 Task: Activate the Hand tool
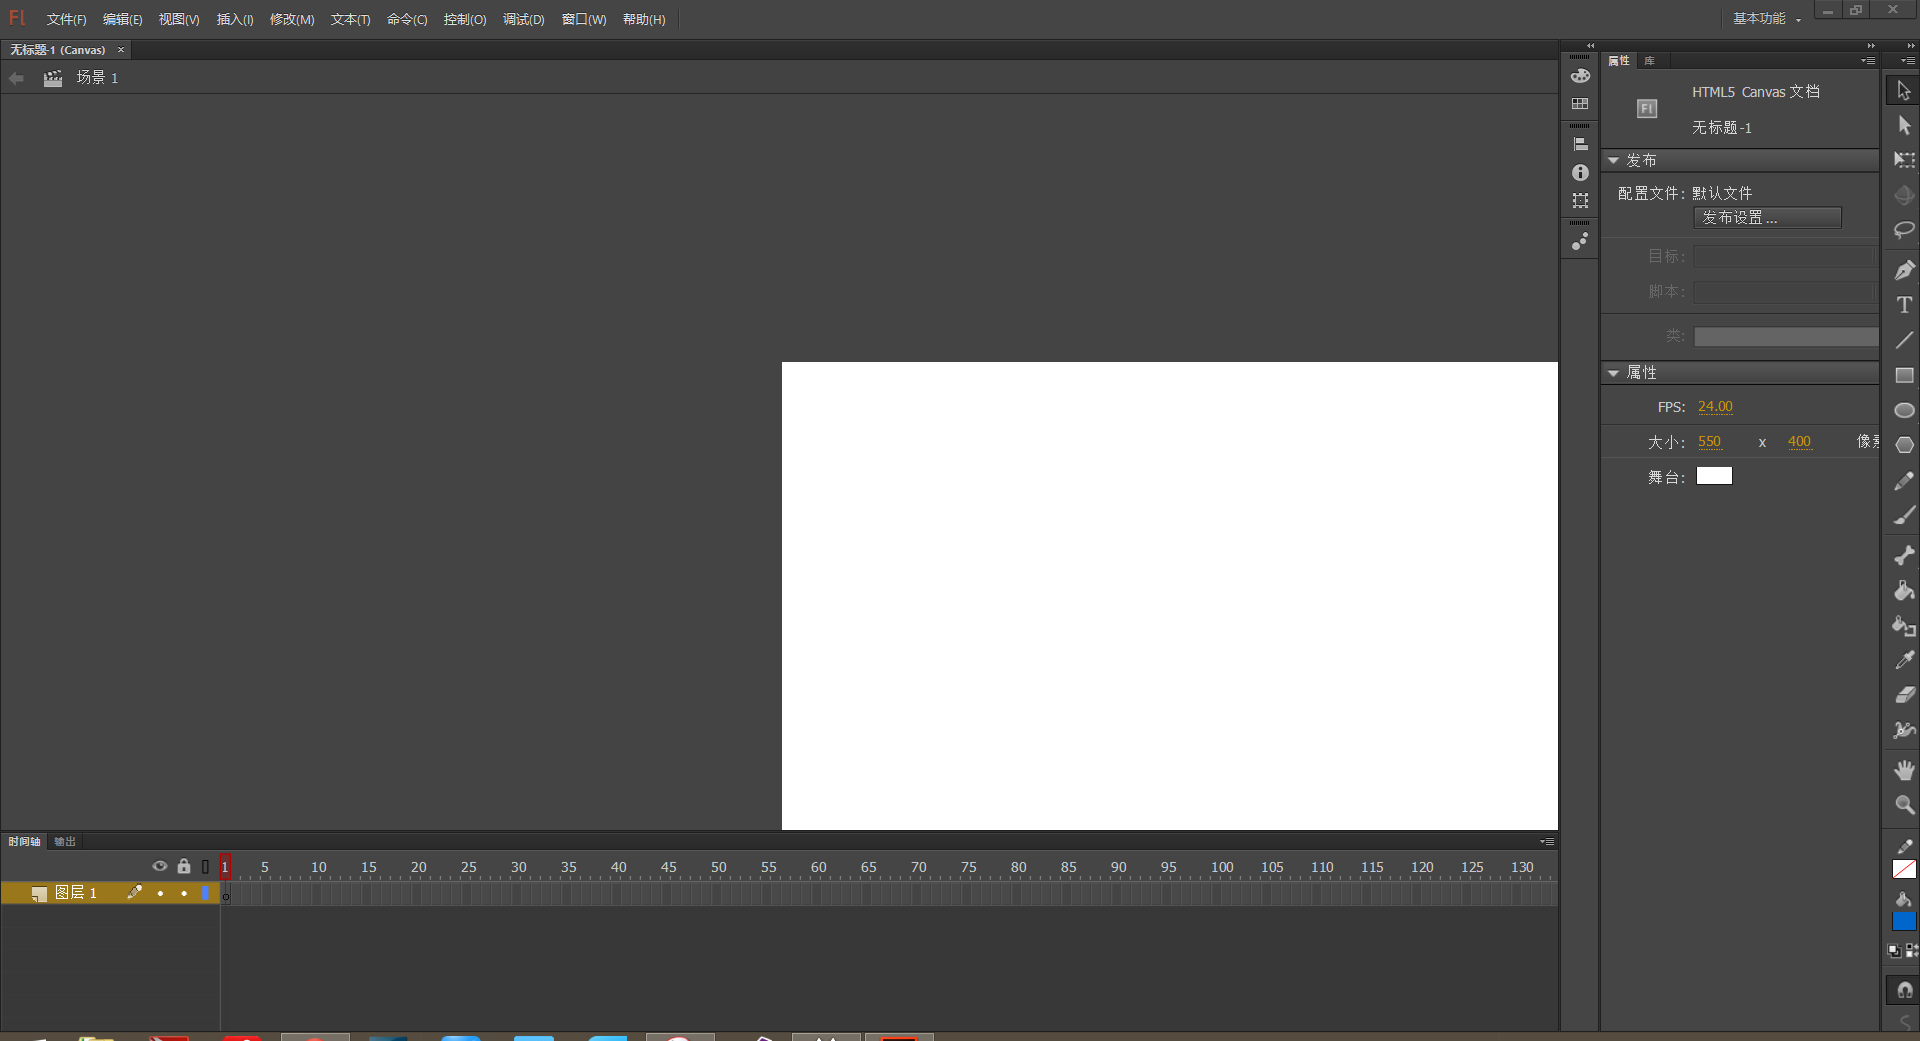pos(1904,769)
